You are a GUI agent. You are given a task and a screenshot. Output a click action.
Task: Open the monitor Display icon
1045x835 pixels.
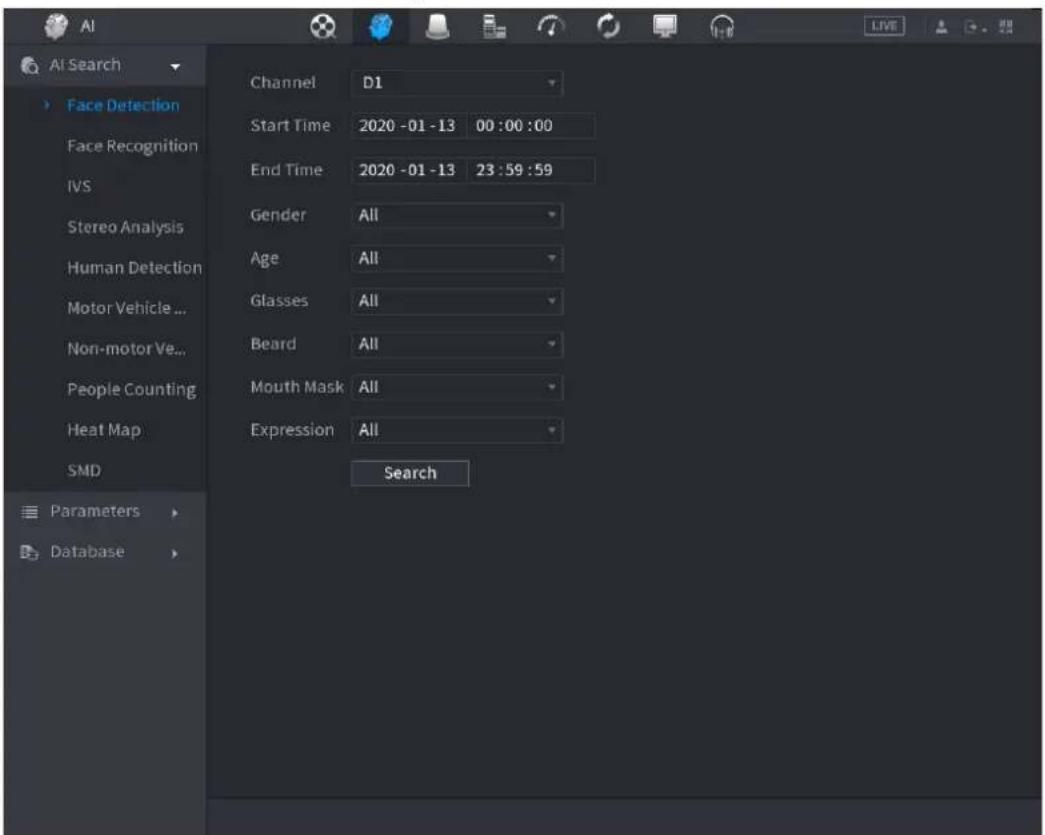(664, 27)
